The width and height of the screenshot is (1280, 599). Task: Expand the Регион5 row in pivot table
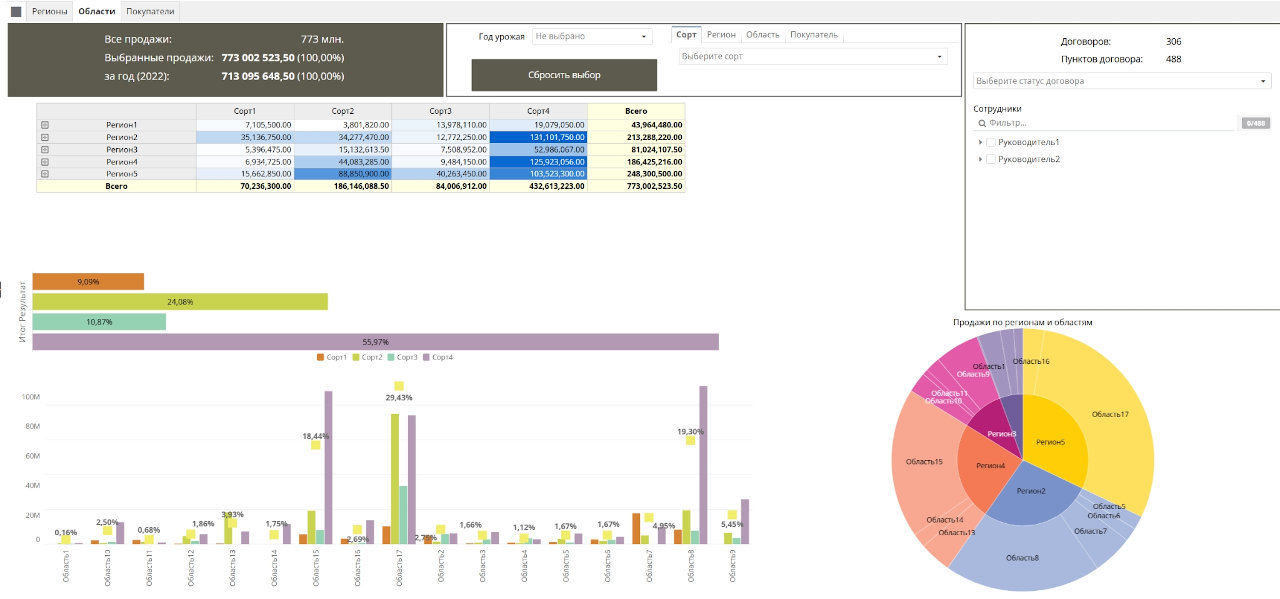[44, 173]
